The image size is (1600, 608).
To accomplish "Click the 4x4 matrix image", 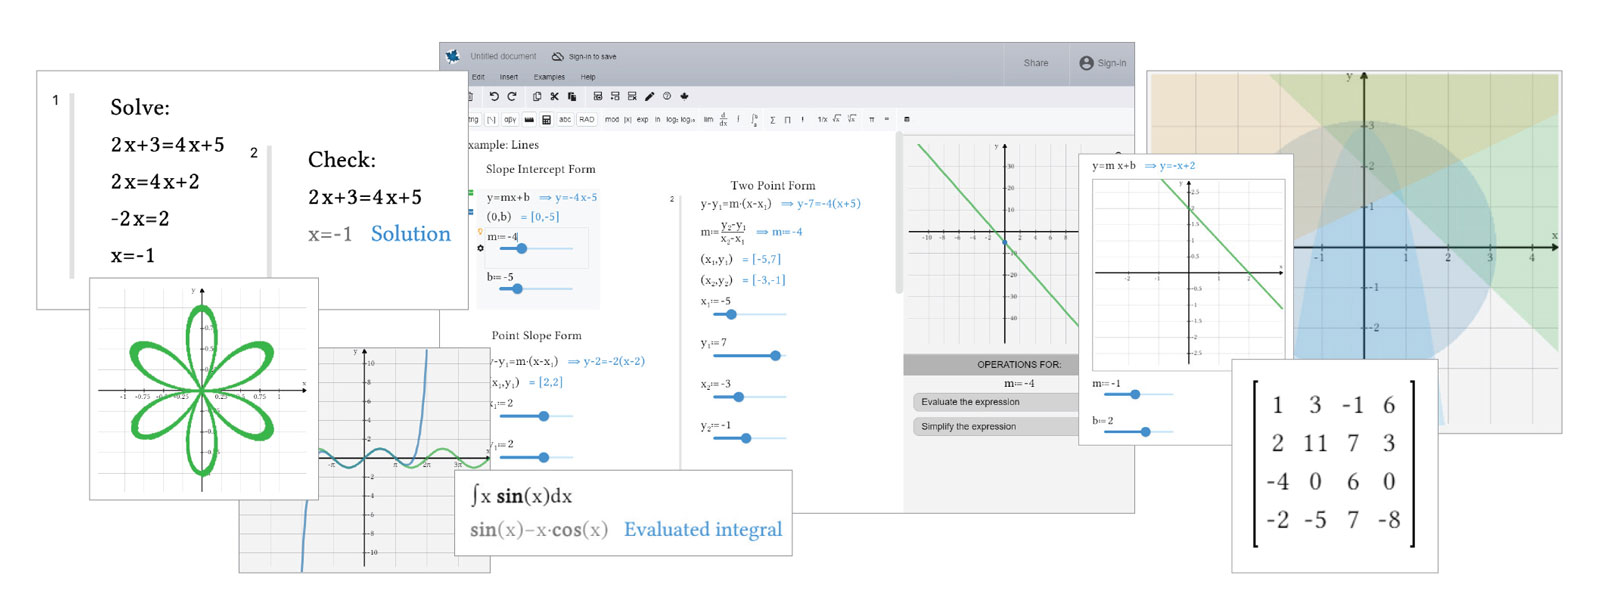I will 1334,466.
